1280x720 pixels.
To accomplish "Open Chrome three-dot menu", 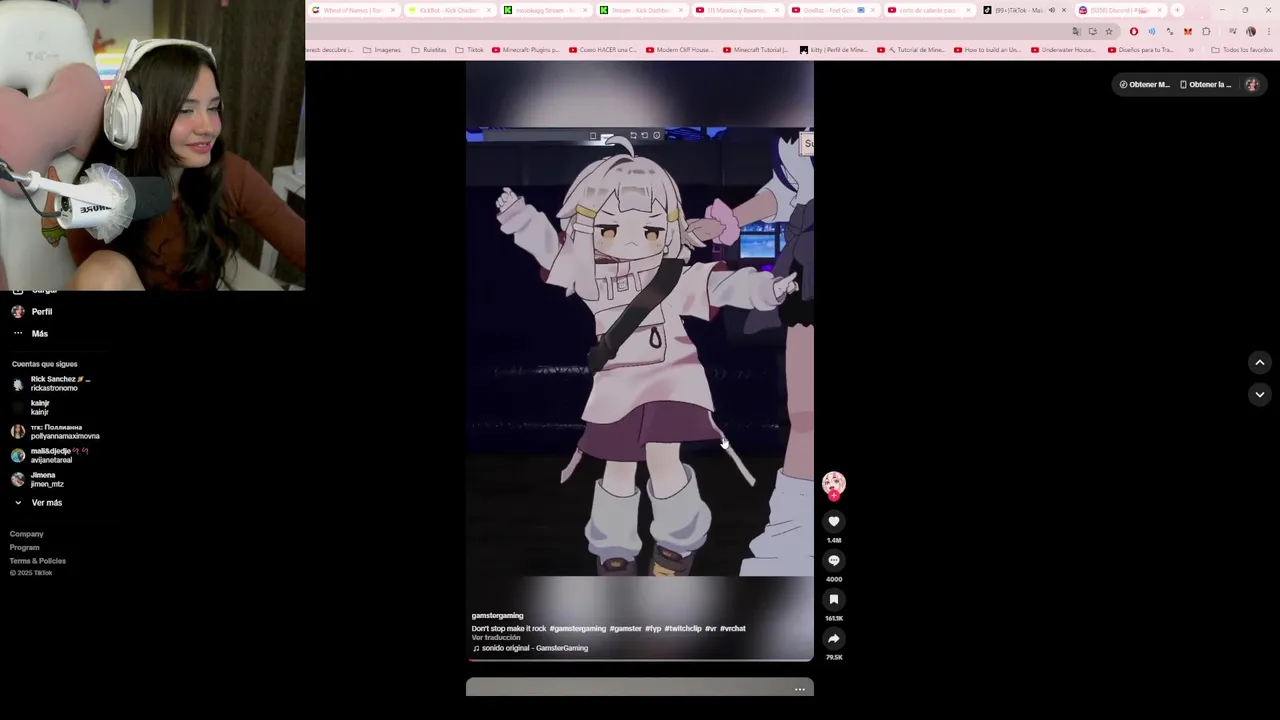I will (1269, 31).
